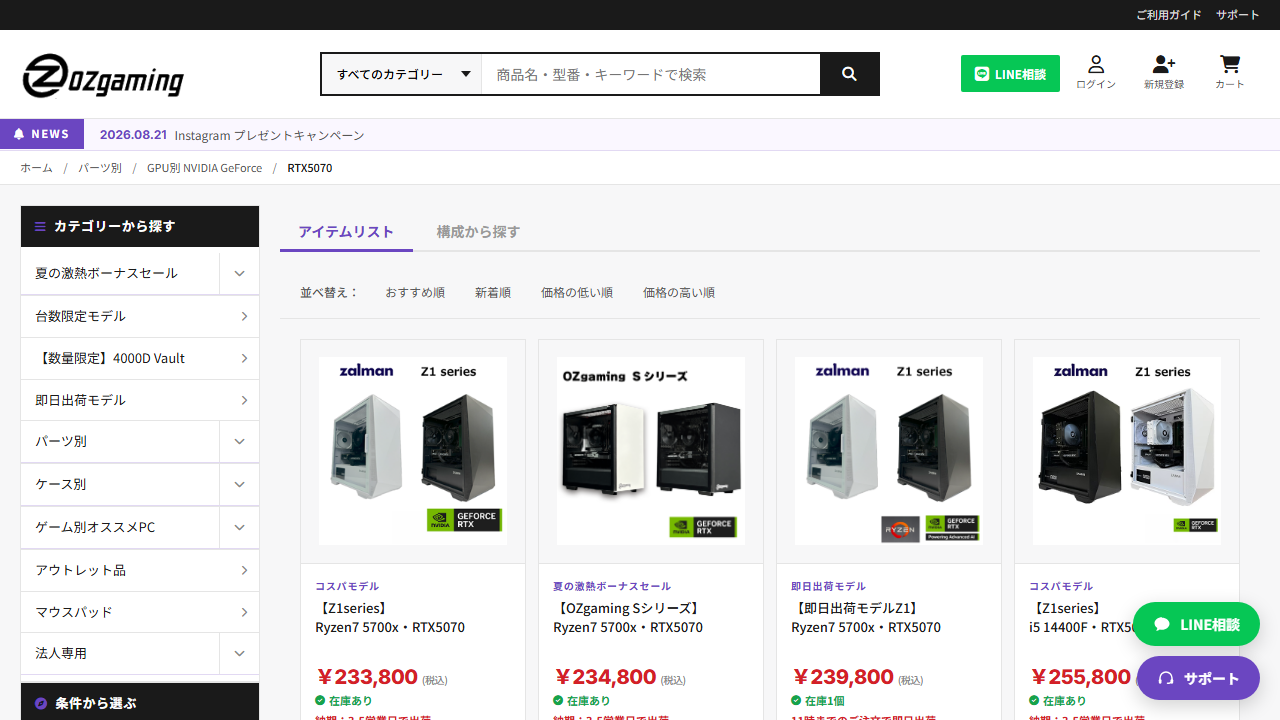Screen dimensions: 1280x720
Task: Go to ホーム breadcrumb
Action: (x=36, y=168)
